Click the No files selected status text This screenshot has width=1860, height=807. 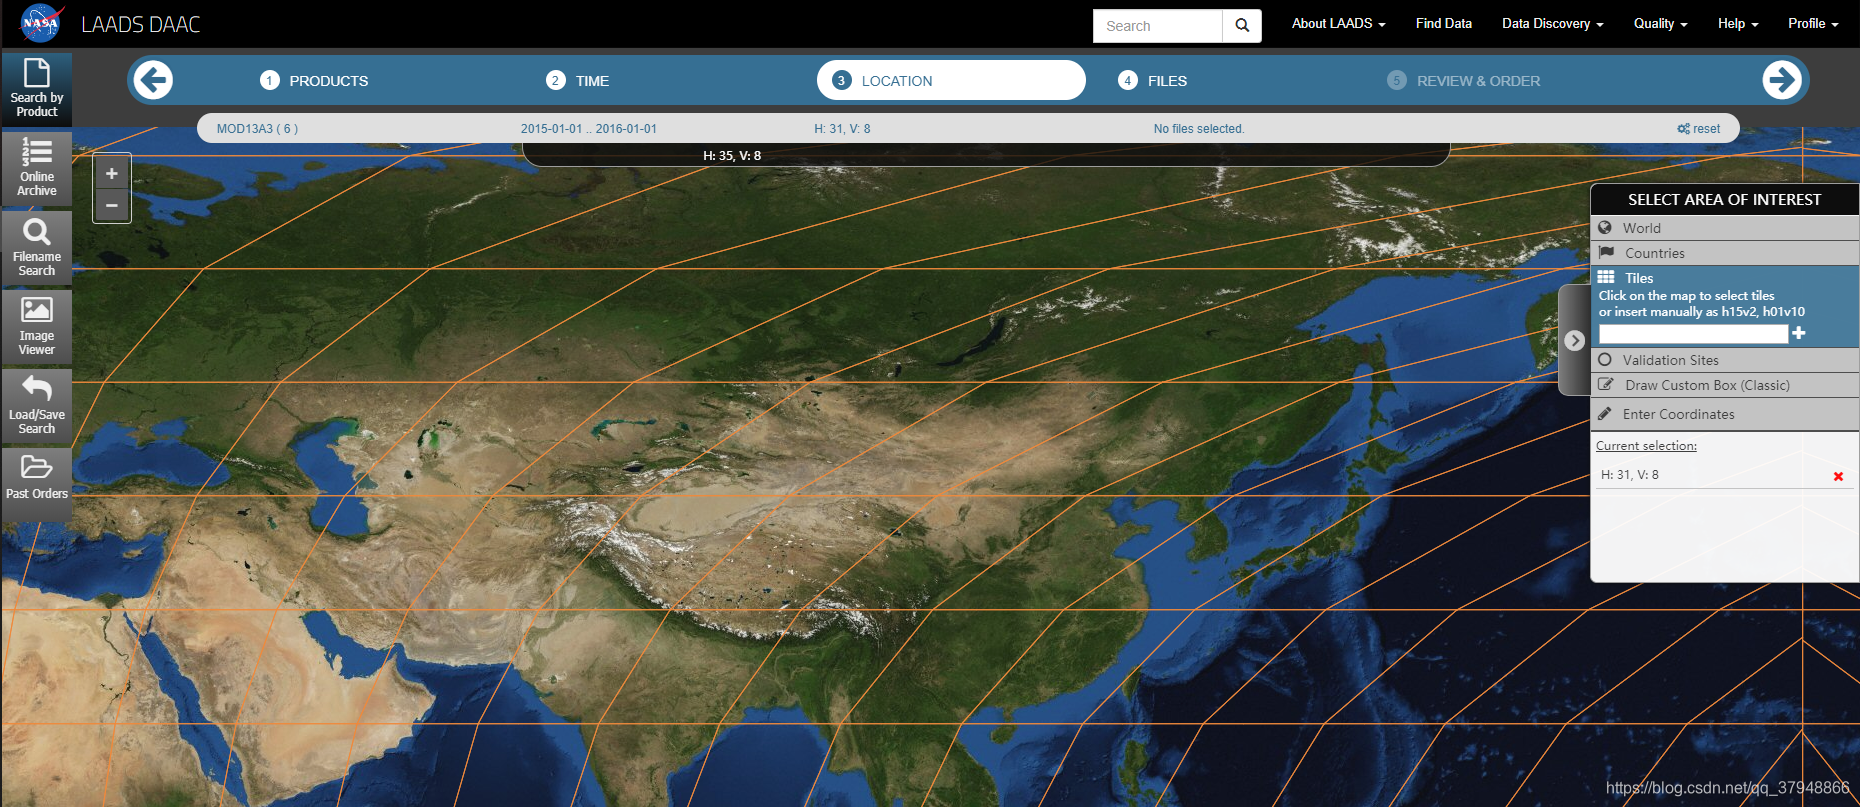coord(1198,129)
